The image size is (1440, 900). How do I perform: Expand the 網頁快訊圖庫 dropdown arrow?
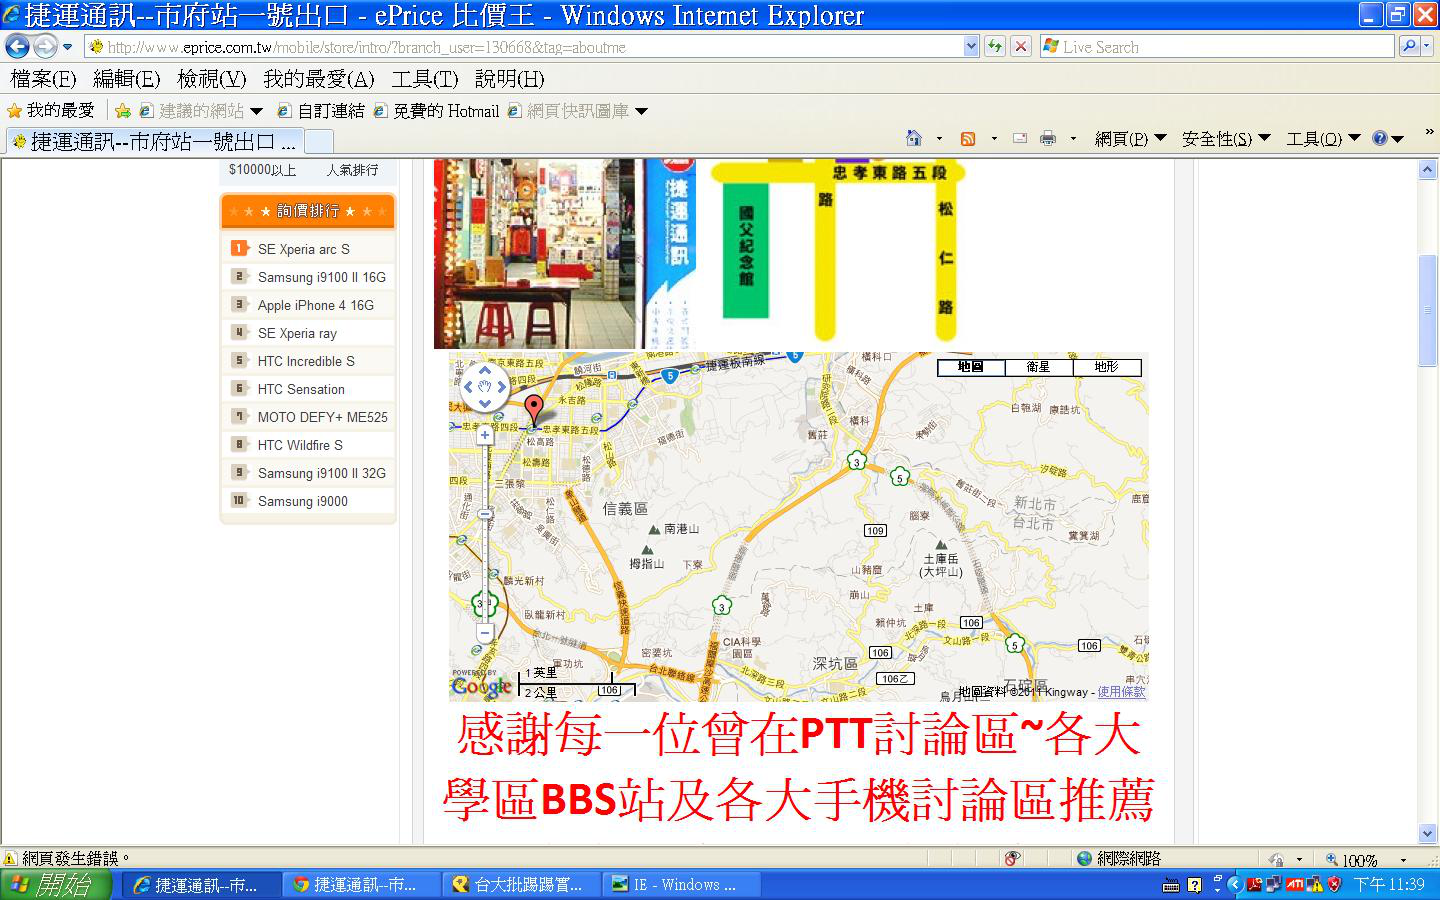pos(641,111)
